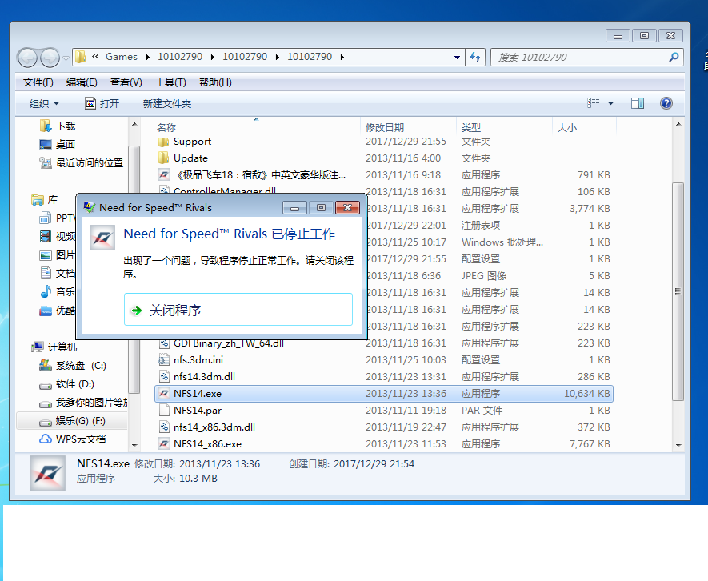
Task: Select WPS云文档 cloud item
Action: point(73,439)
